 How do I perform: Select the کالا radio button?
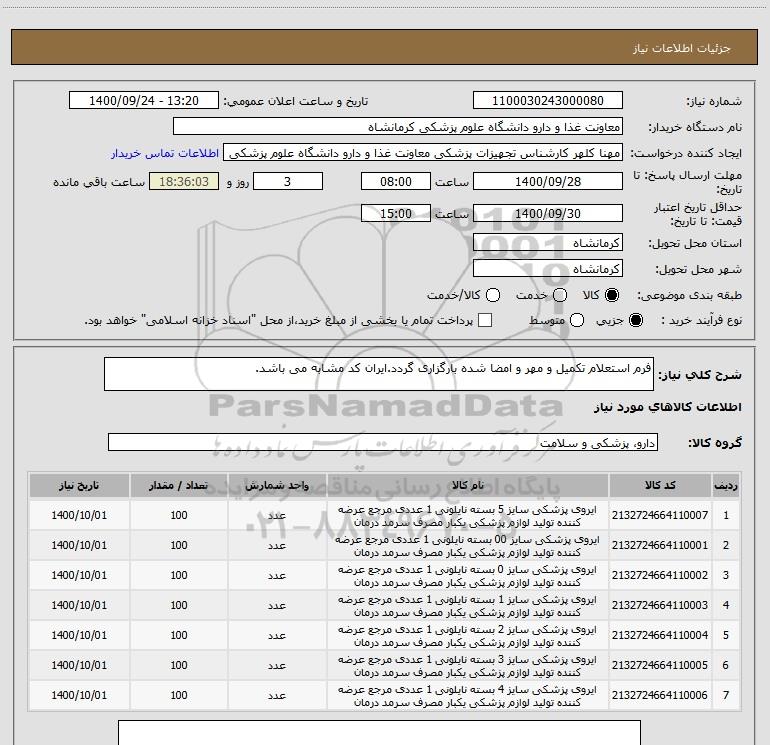(x=612, y=295)
